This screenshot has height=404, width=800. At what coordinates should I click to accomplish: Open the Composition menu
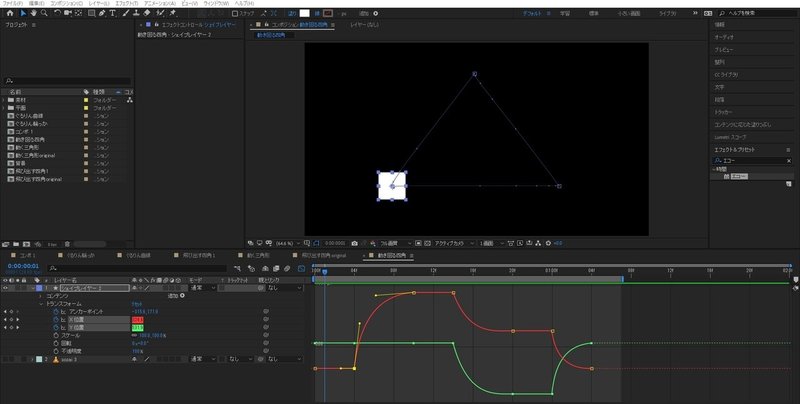(x=66, y=3)
